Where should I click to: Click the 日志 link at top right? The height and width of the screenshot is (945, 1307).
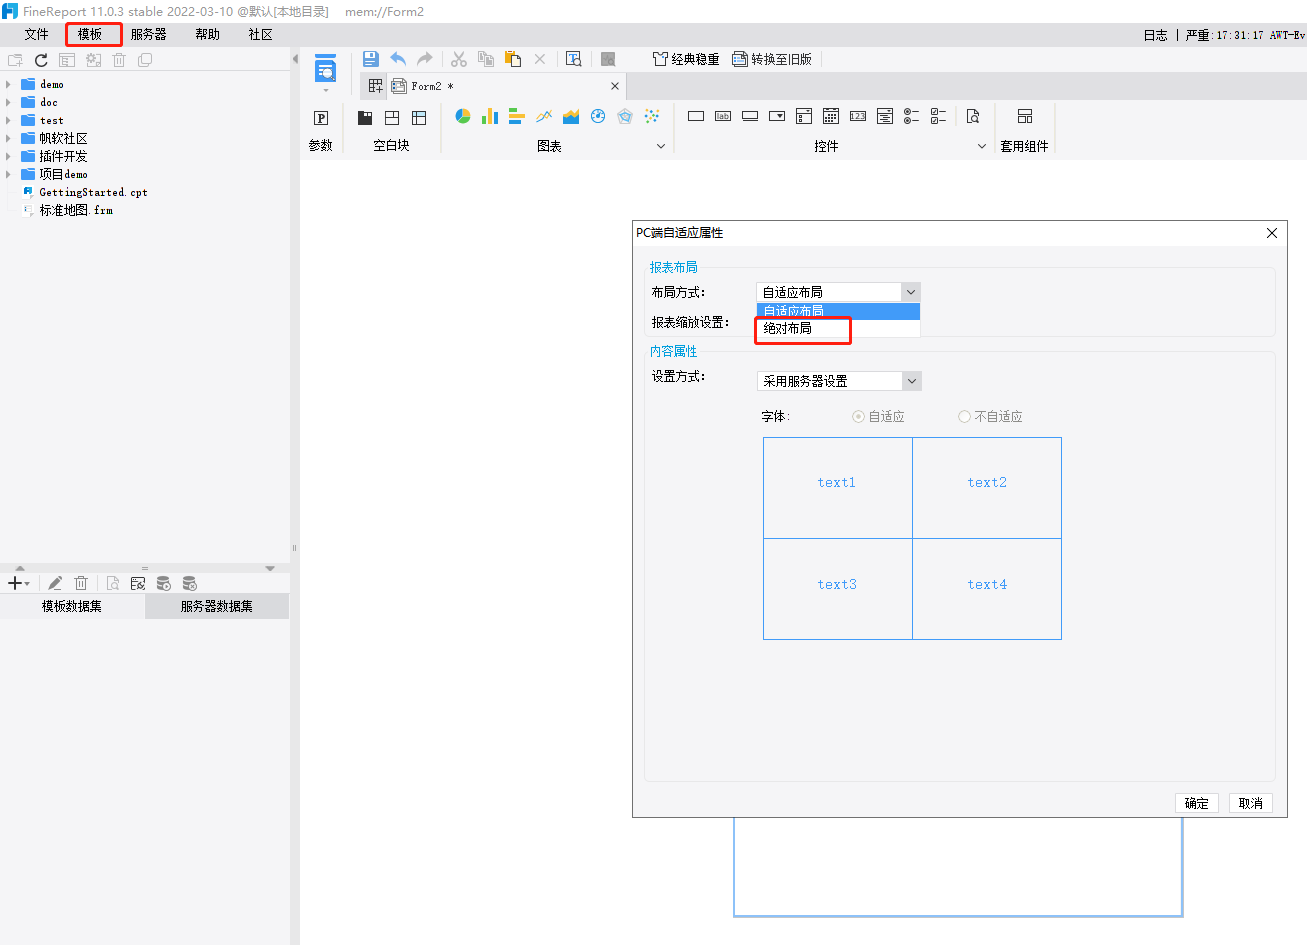[x=1155, y=35]
